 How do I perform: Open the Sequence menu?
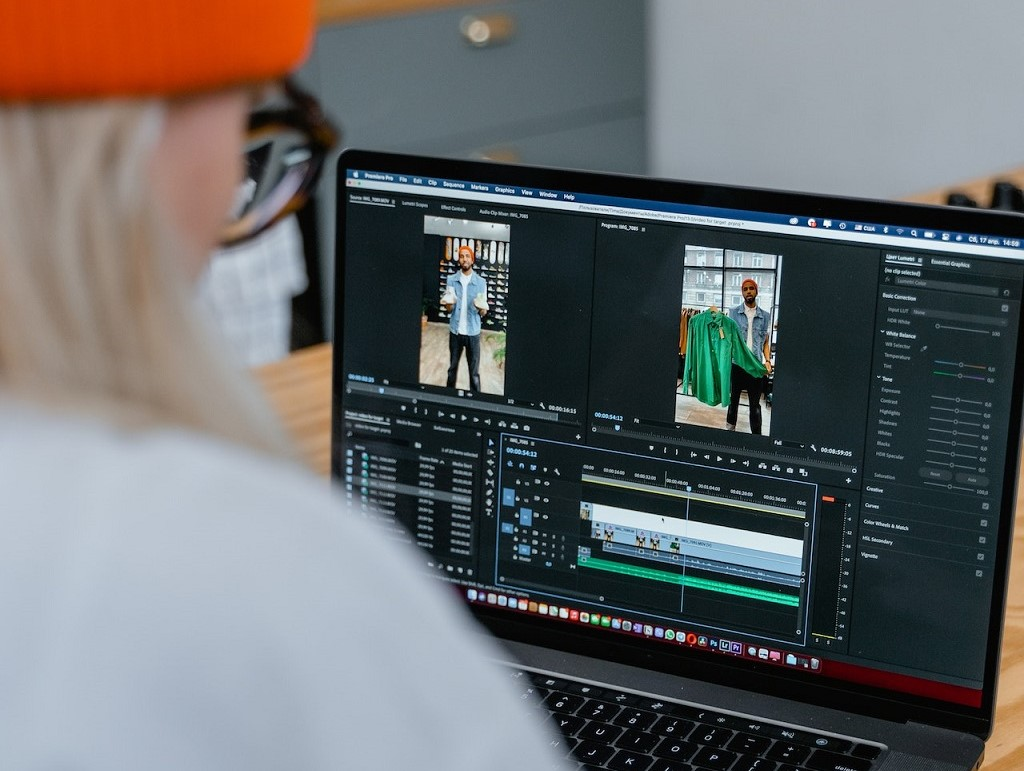pyautogui.click(x=453, y=185)
